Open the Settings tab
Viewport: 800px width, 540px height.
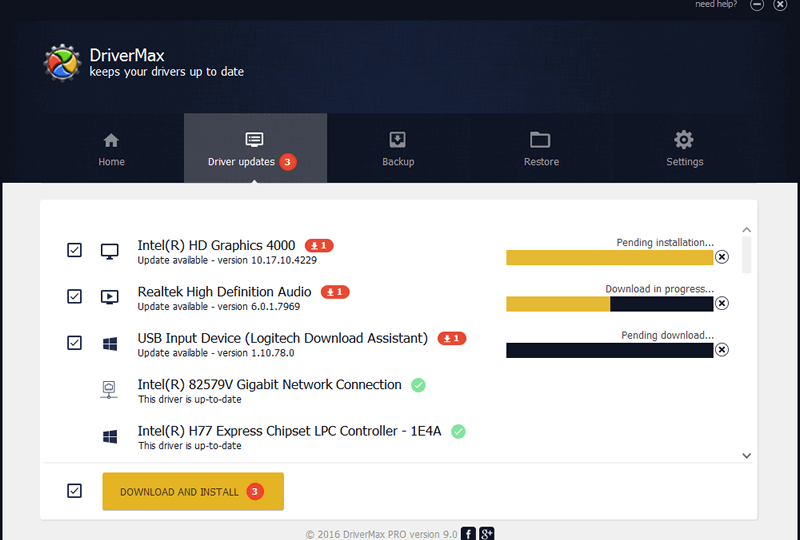click(684, 149)
